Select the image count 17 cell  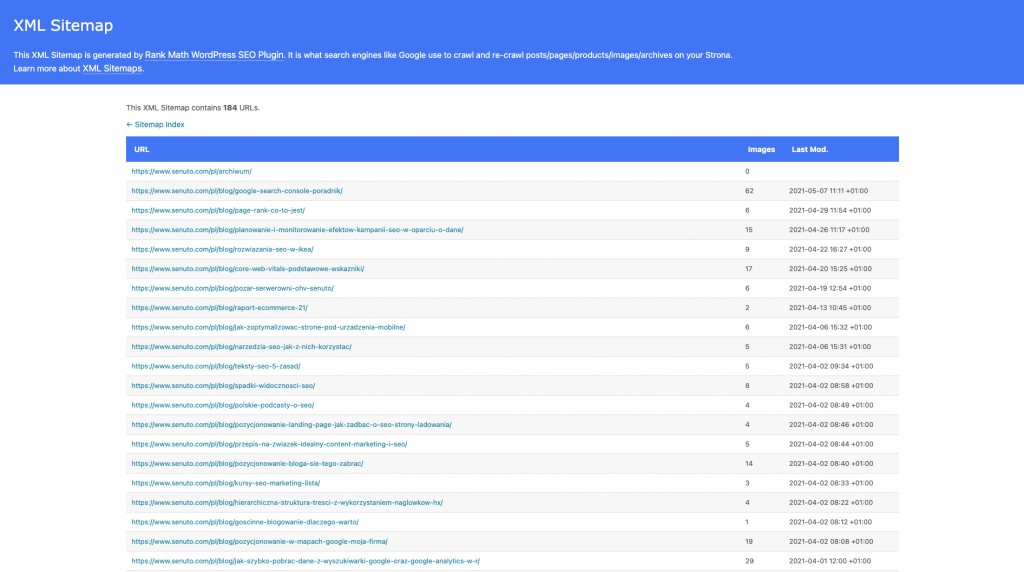tap(748, 269)
